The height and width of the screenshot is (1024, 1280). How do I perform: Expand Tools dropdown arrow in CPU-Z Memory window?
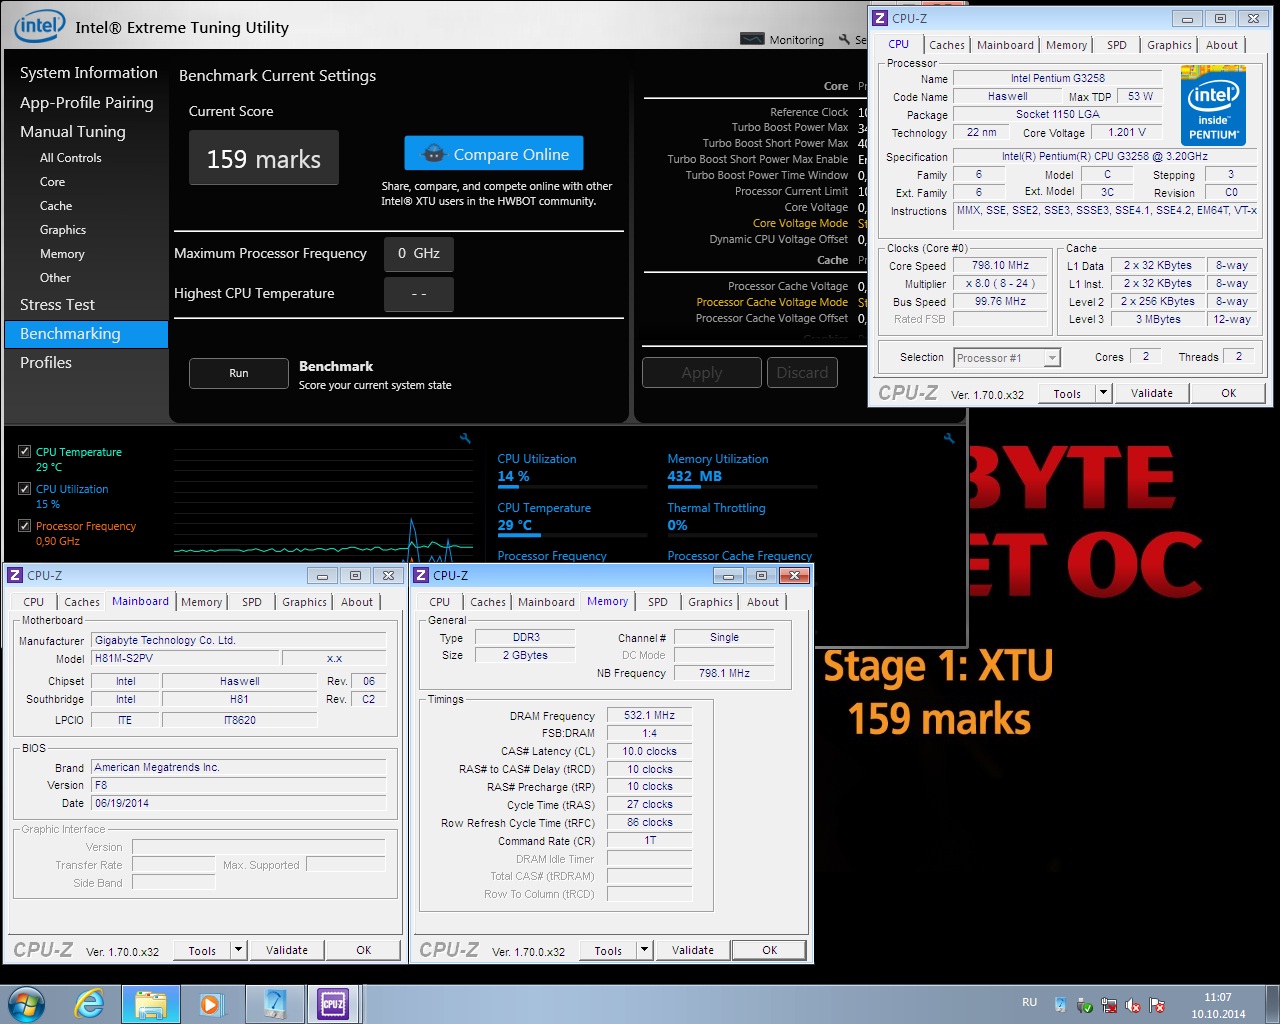pyautogui.click(x=644, y=950)
